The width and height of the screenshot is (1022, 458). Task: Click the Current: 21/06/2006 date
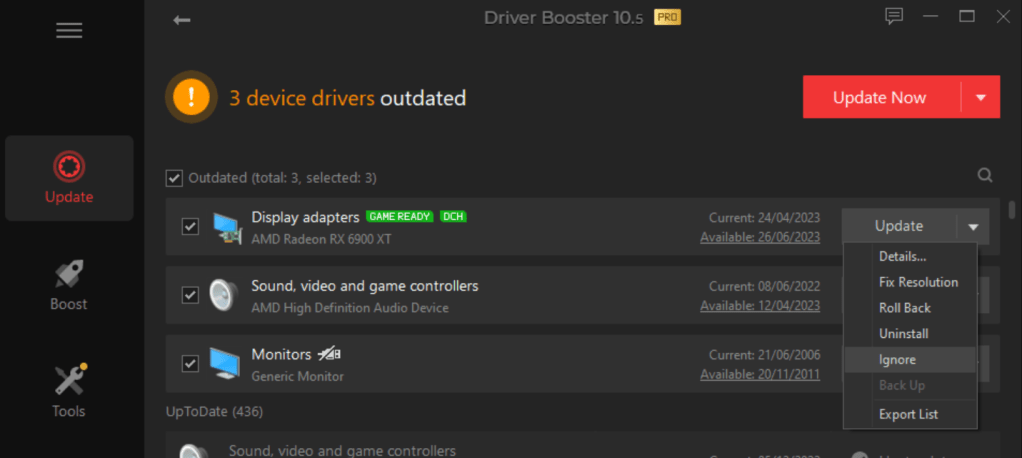tap(765, 354)
